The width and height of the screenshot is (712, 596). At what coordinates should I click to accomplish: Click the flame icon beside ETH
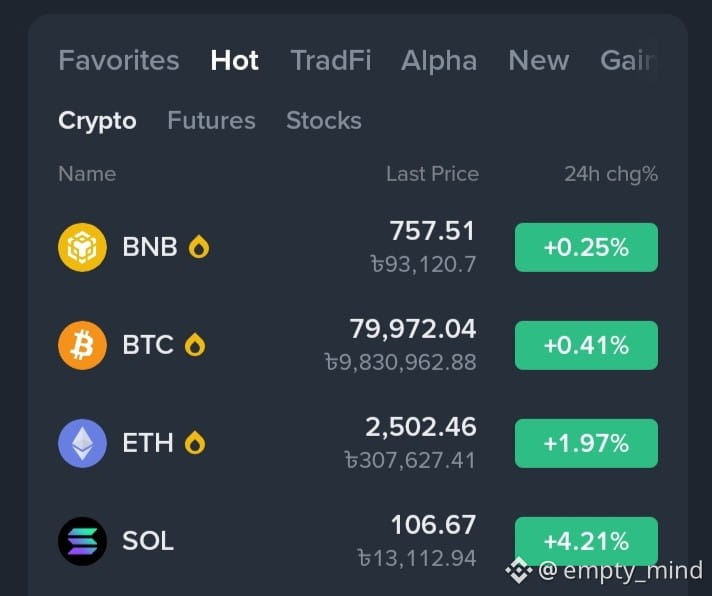[195, 443]
